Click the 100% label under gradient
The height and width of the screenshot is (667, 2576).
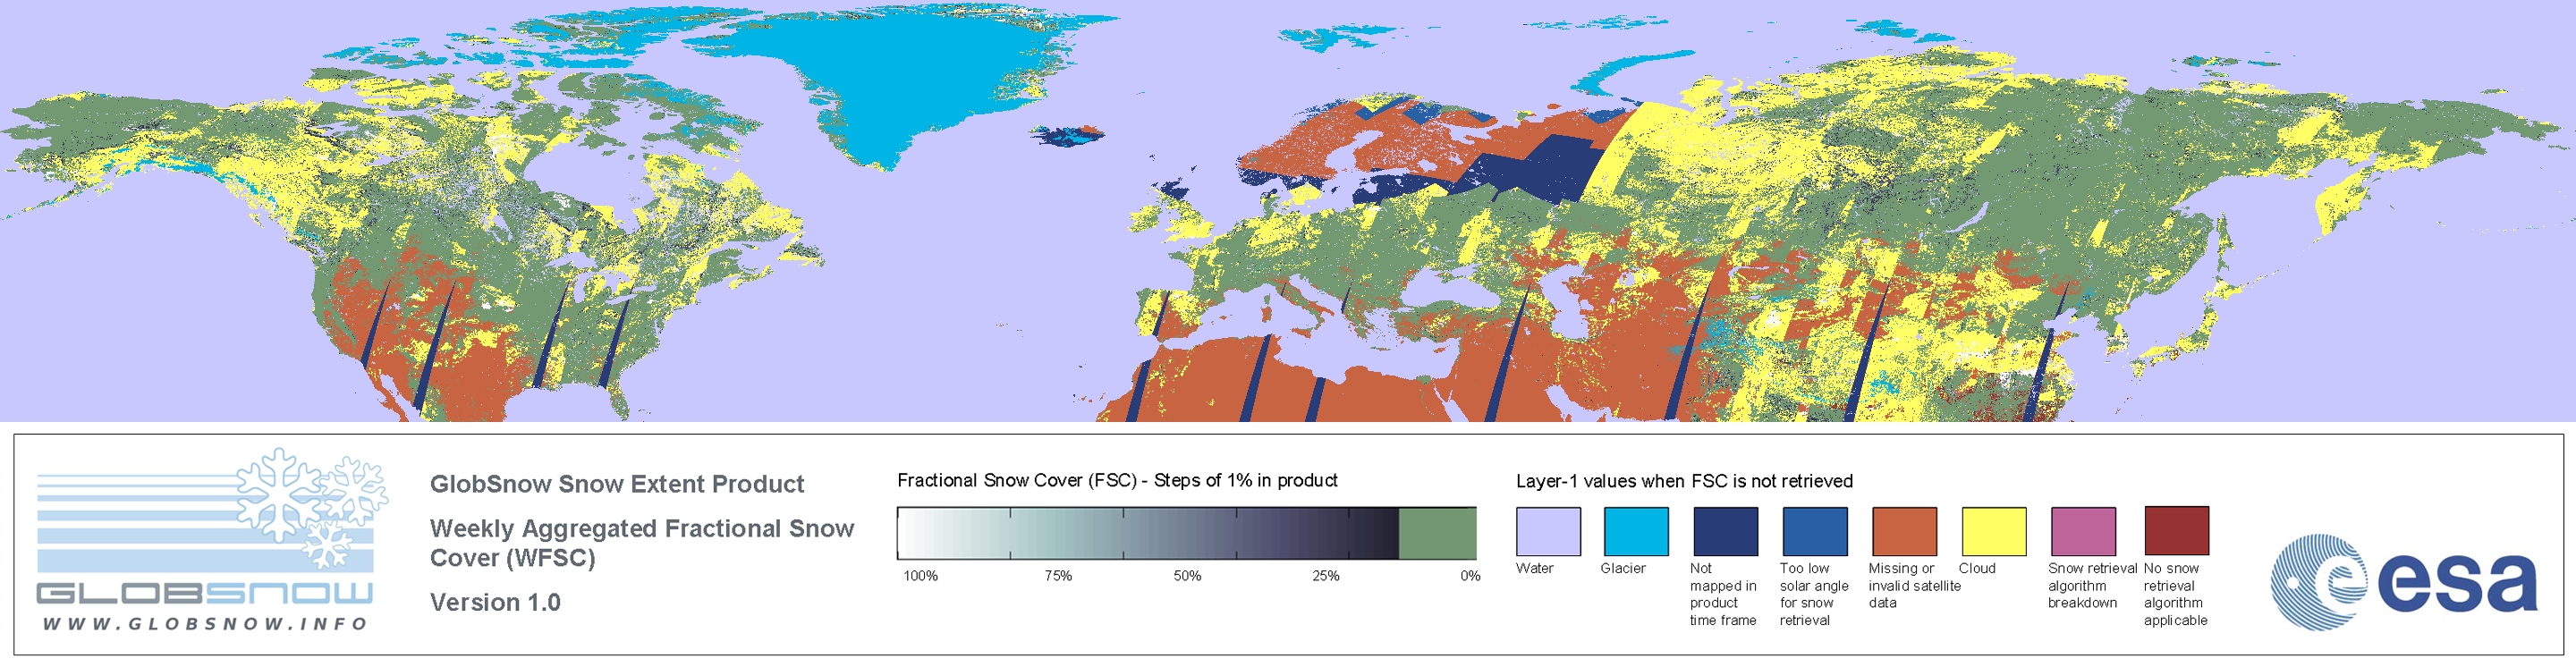pos(921,576)
